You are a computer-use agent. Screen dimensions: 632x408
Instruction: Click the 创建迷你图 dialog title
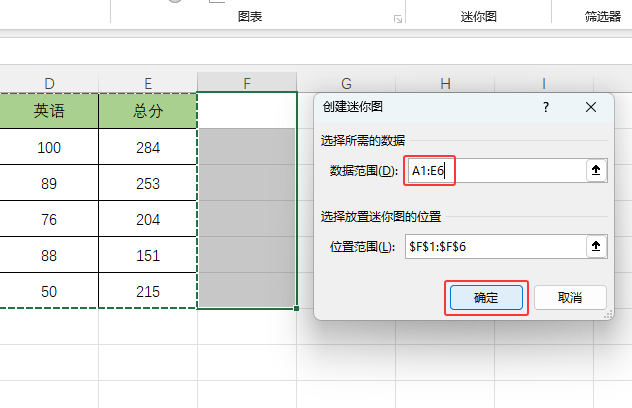[x=353, y=107]
